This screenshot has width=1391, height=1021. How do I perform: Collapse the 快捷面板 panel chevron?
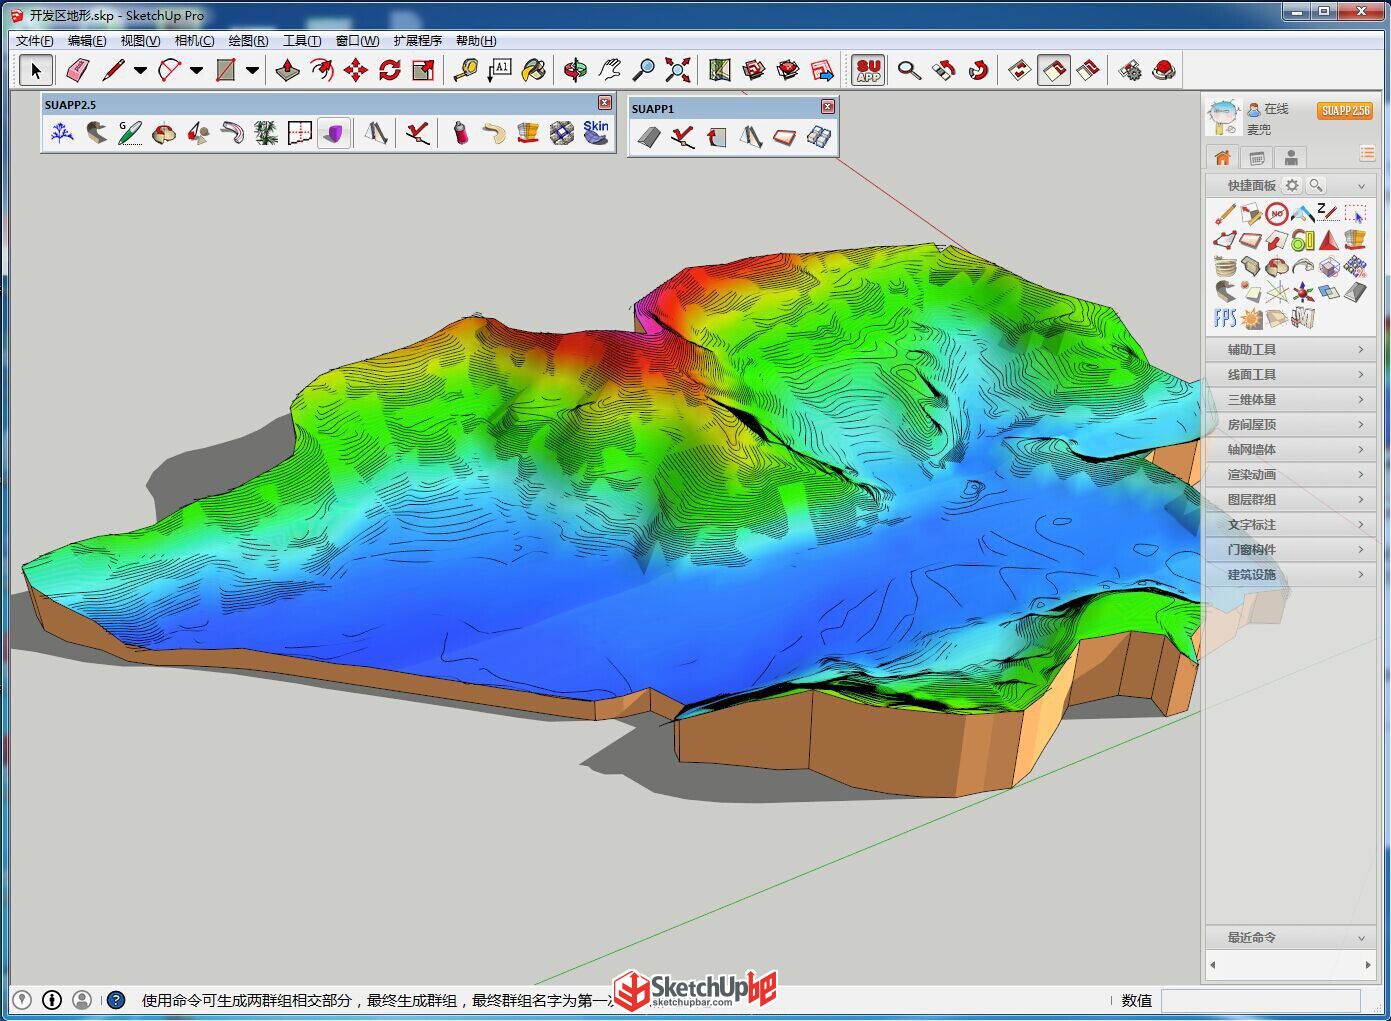pos(1361,186)
